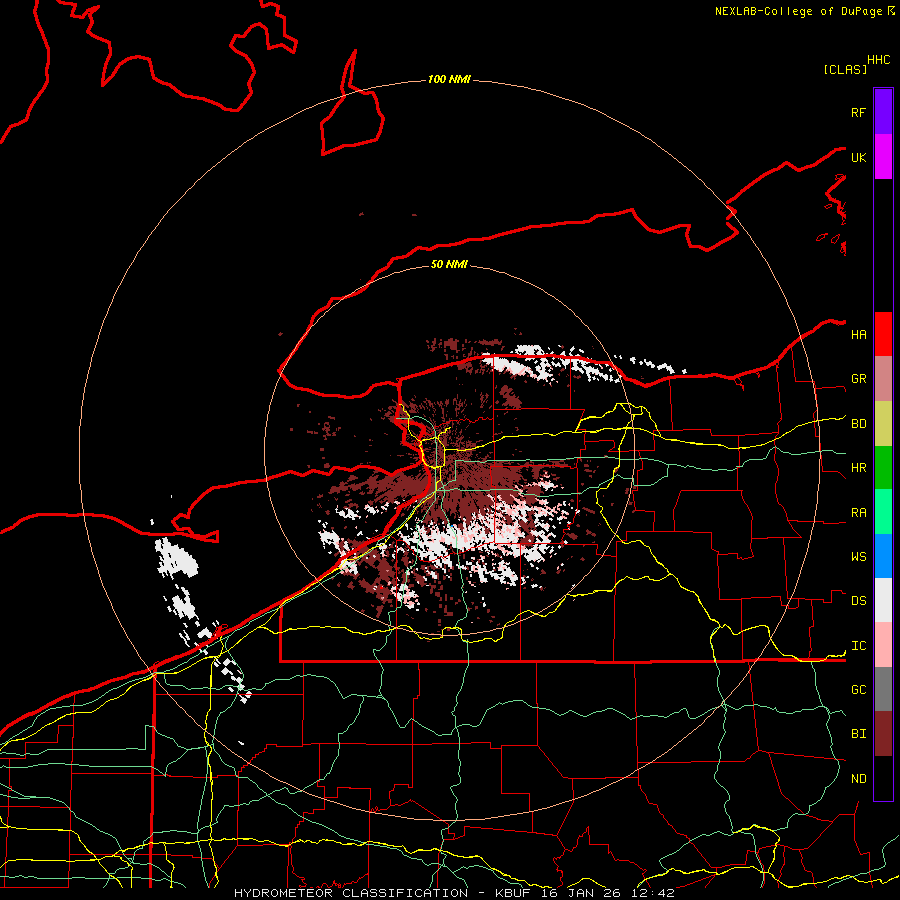This screenshot has width=900, height=900.
Task: Click the gray GC legend swatch
Action: pyautogui.click(x=883, y=689)
